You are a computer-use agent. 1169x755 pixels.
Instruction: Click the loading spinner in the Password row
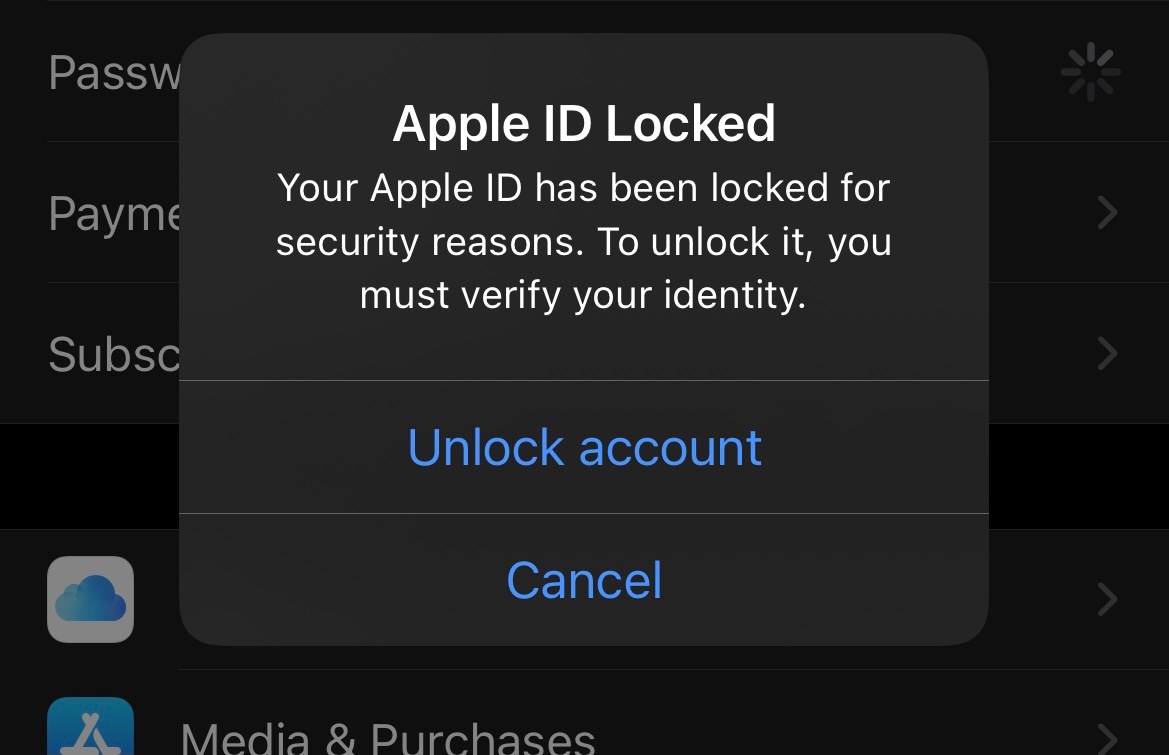coord(1090,72)
